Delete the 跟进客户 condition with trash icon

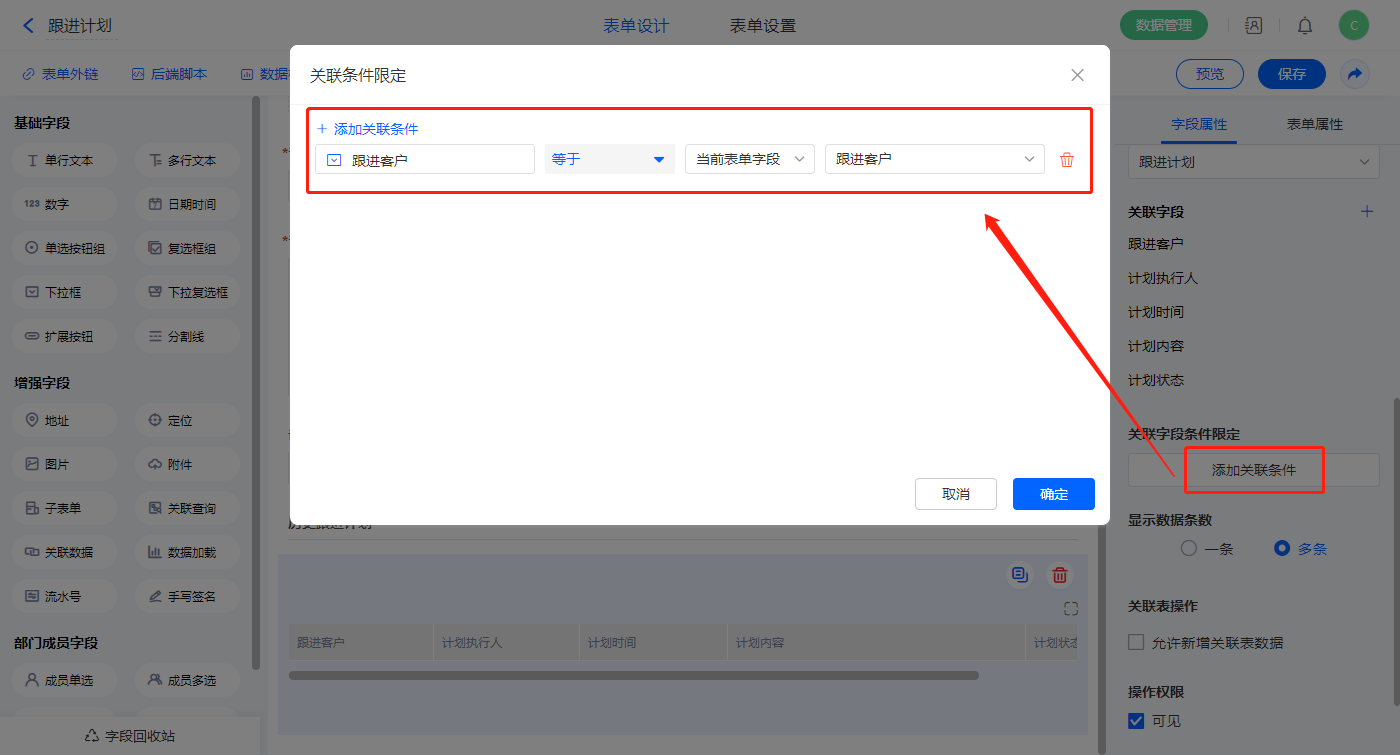pos(1067,160)
